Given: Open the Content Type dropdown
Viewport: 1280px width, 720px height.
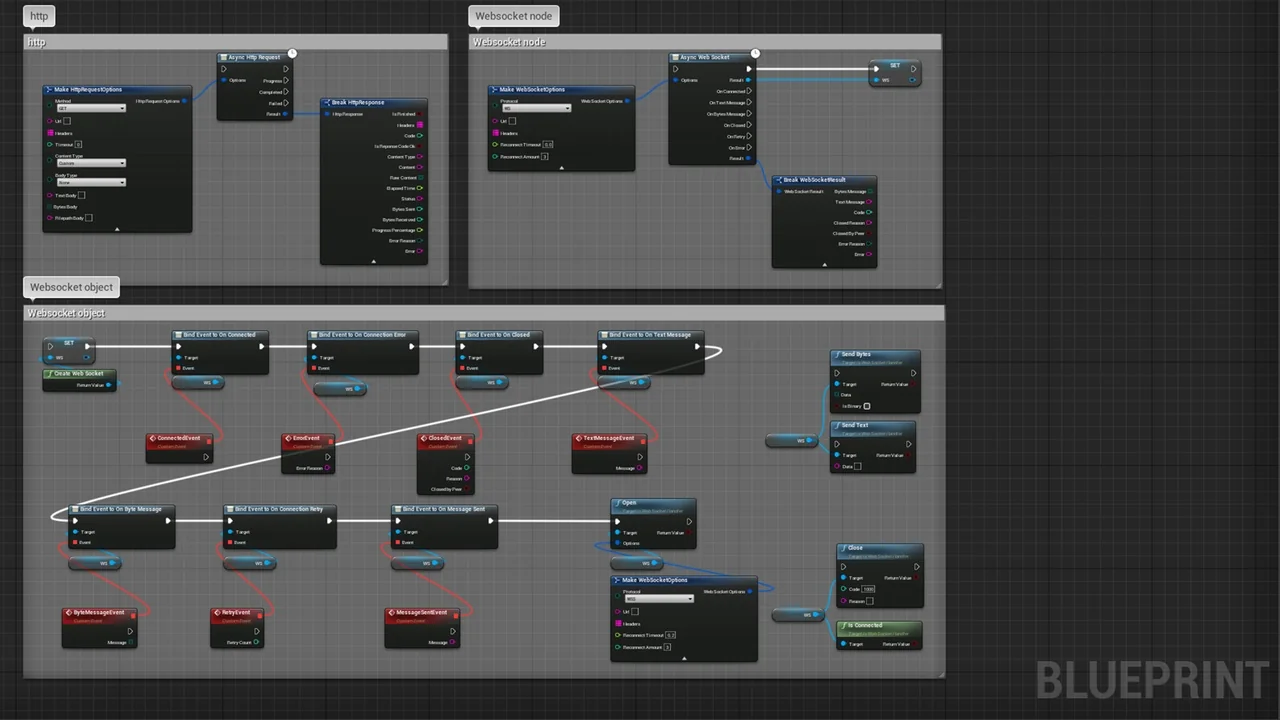Looking at the screenshot, I should 90,163.
